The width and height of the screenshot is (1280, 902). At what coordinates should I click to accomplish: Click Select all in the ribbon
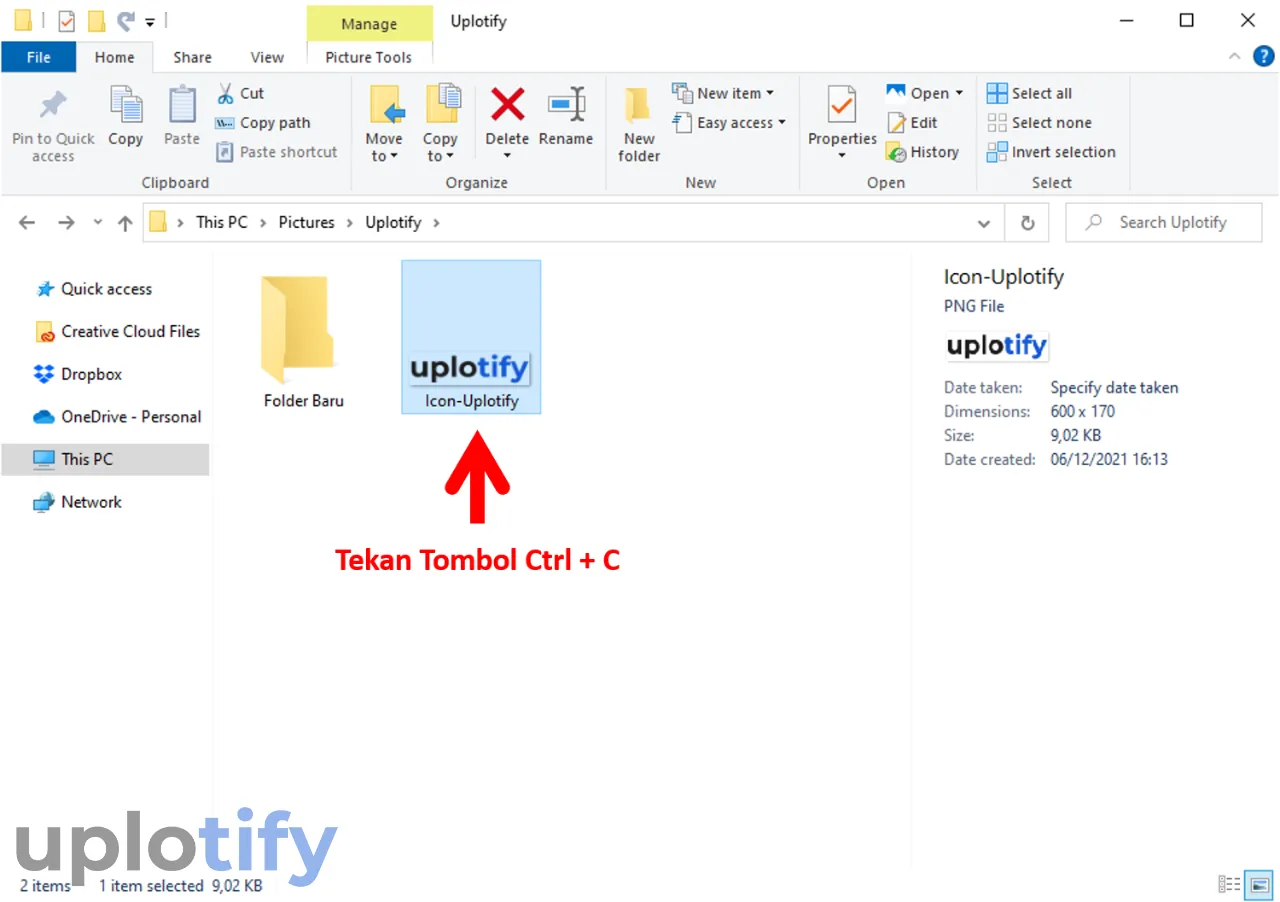[x=1030, y=93]
